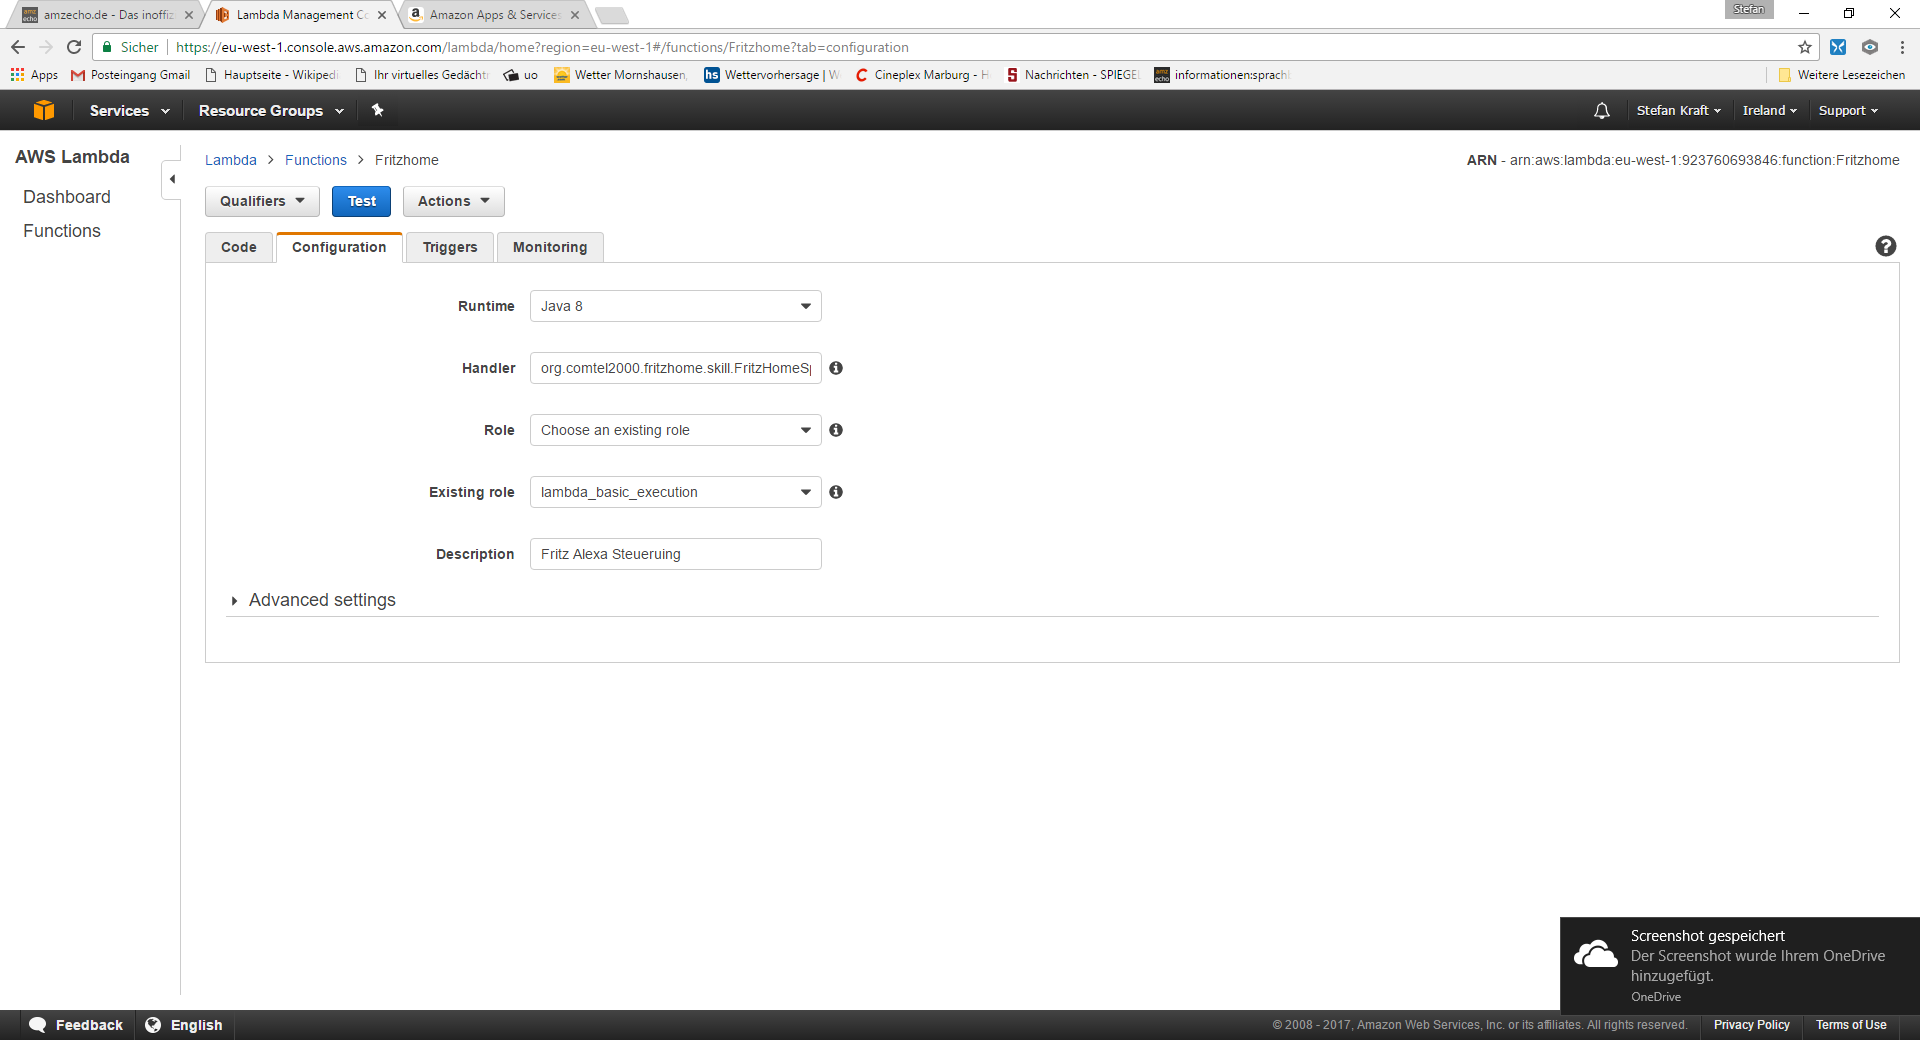Open Posteingang Gmail bookmark
Screen dimensions: 1920x1040
130,75
